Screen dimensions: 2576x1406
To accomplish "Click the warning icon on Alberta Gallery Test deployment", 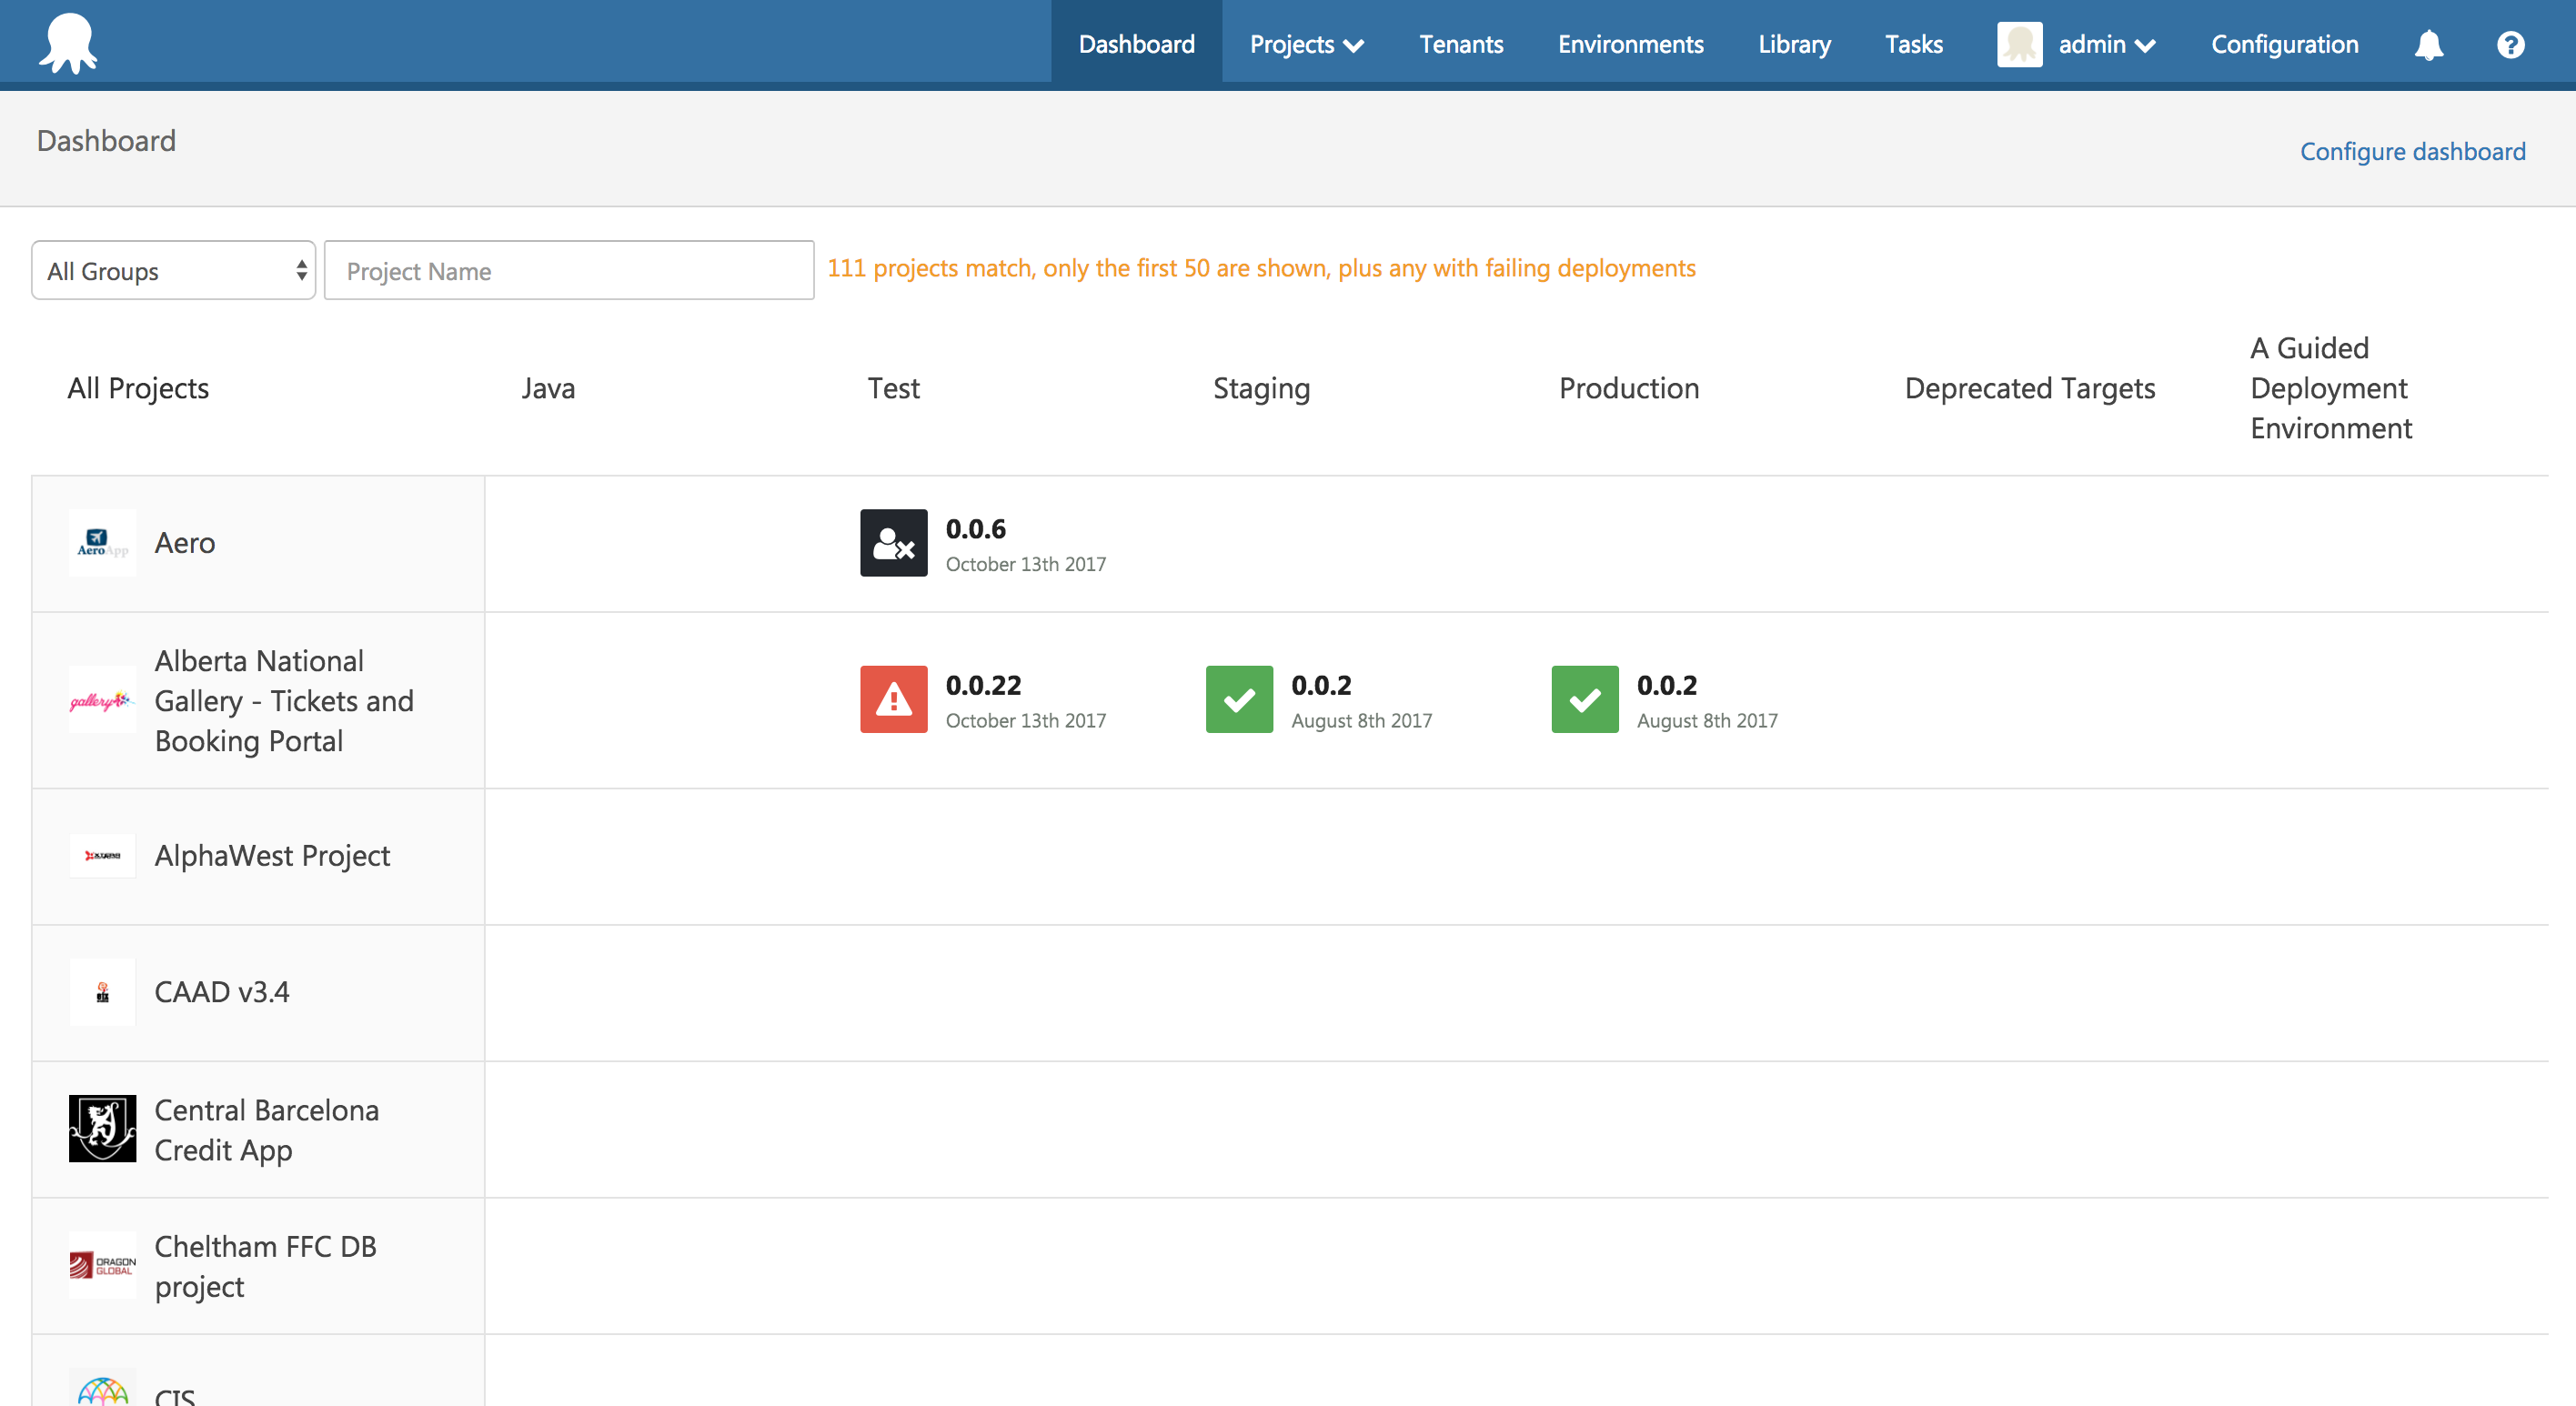I will (893, 699).
